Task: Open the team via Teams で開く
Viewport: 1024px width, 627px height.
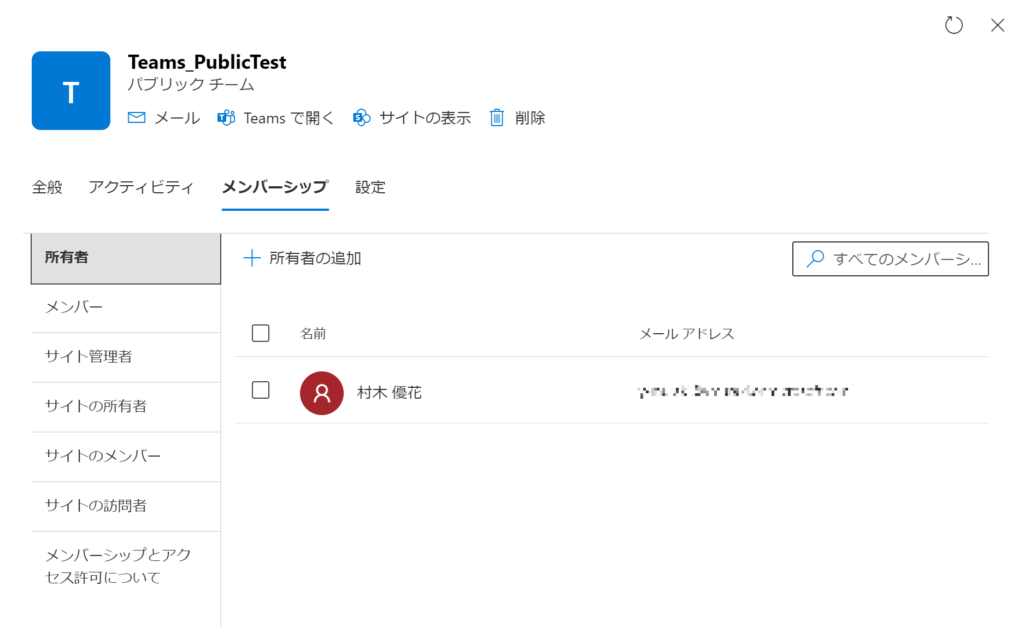Action: pos(289,118)
